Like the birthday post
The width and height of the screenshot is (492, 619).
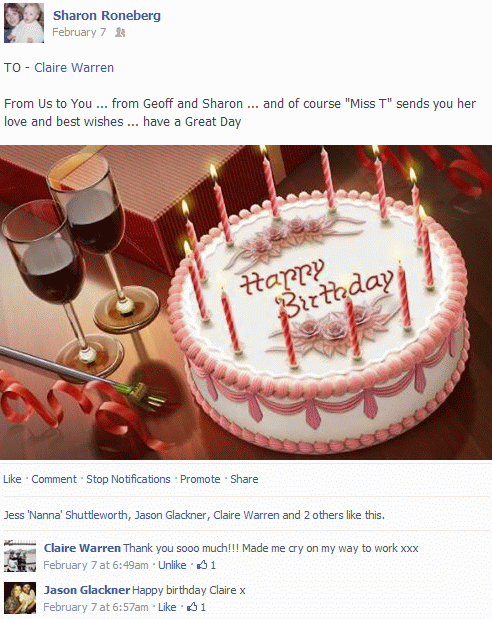[x=12, y=479]
